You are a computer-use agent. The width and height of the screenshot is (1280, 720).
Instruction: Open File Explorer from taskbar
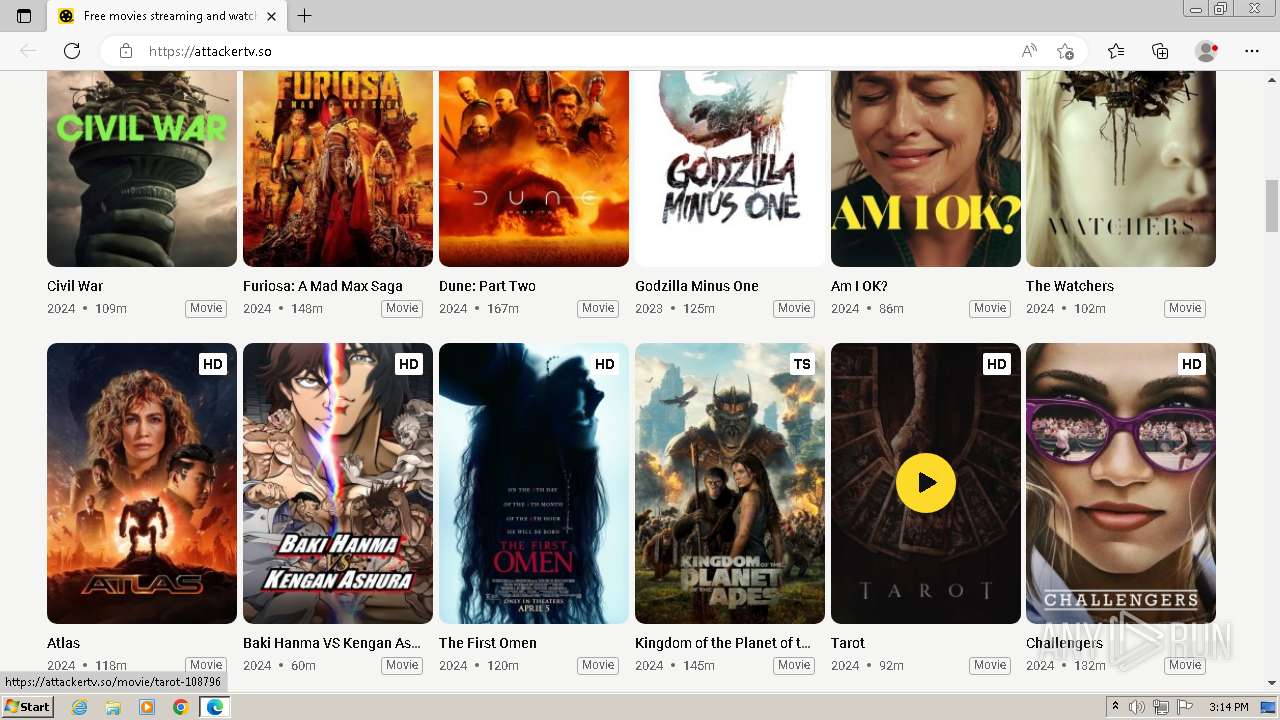click(113, 707)
